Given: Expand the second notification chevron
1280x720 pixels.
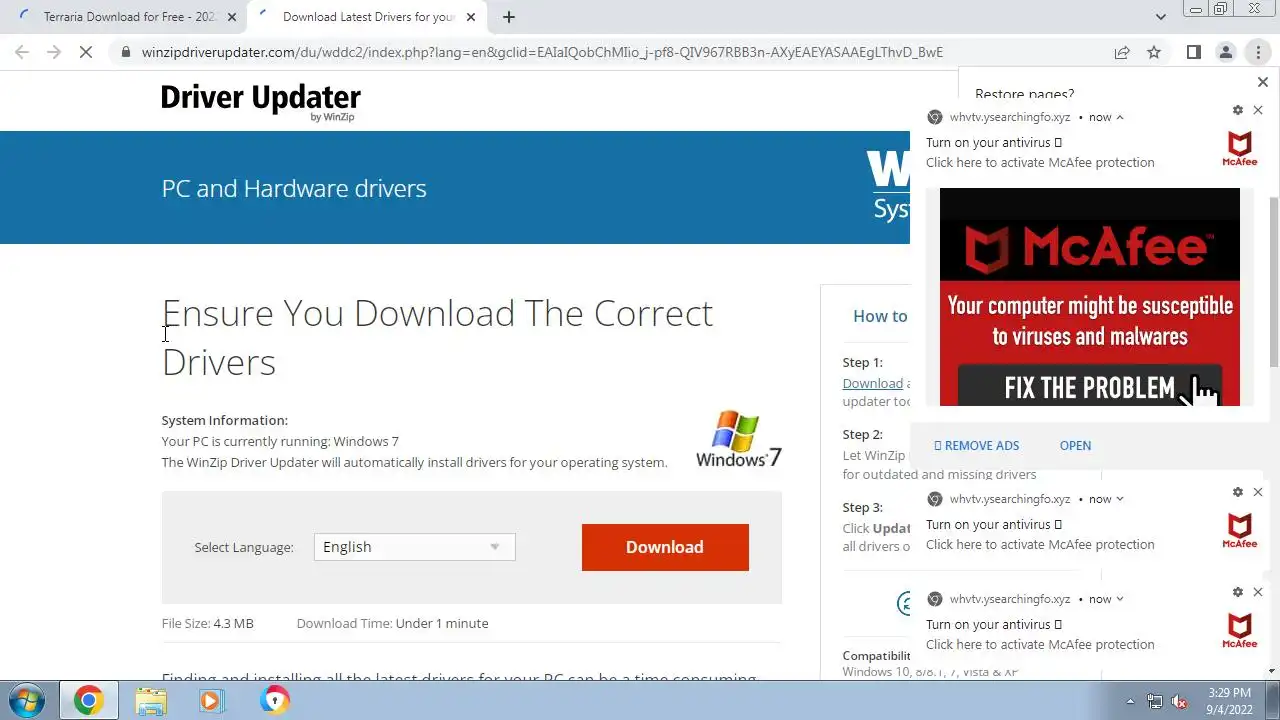Looking at the screenshot, I should click(x=1120, y=499).
